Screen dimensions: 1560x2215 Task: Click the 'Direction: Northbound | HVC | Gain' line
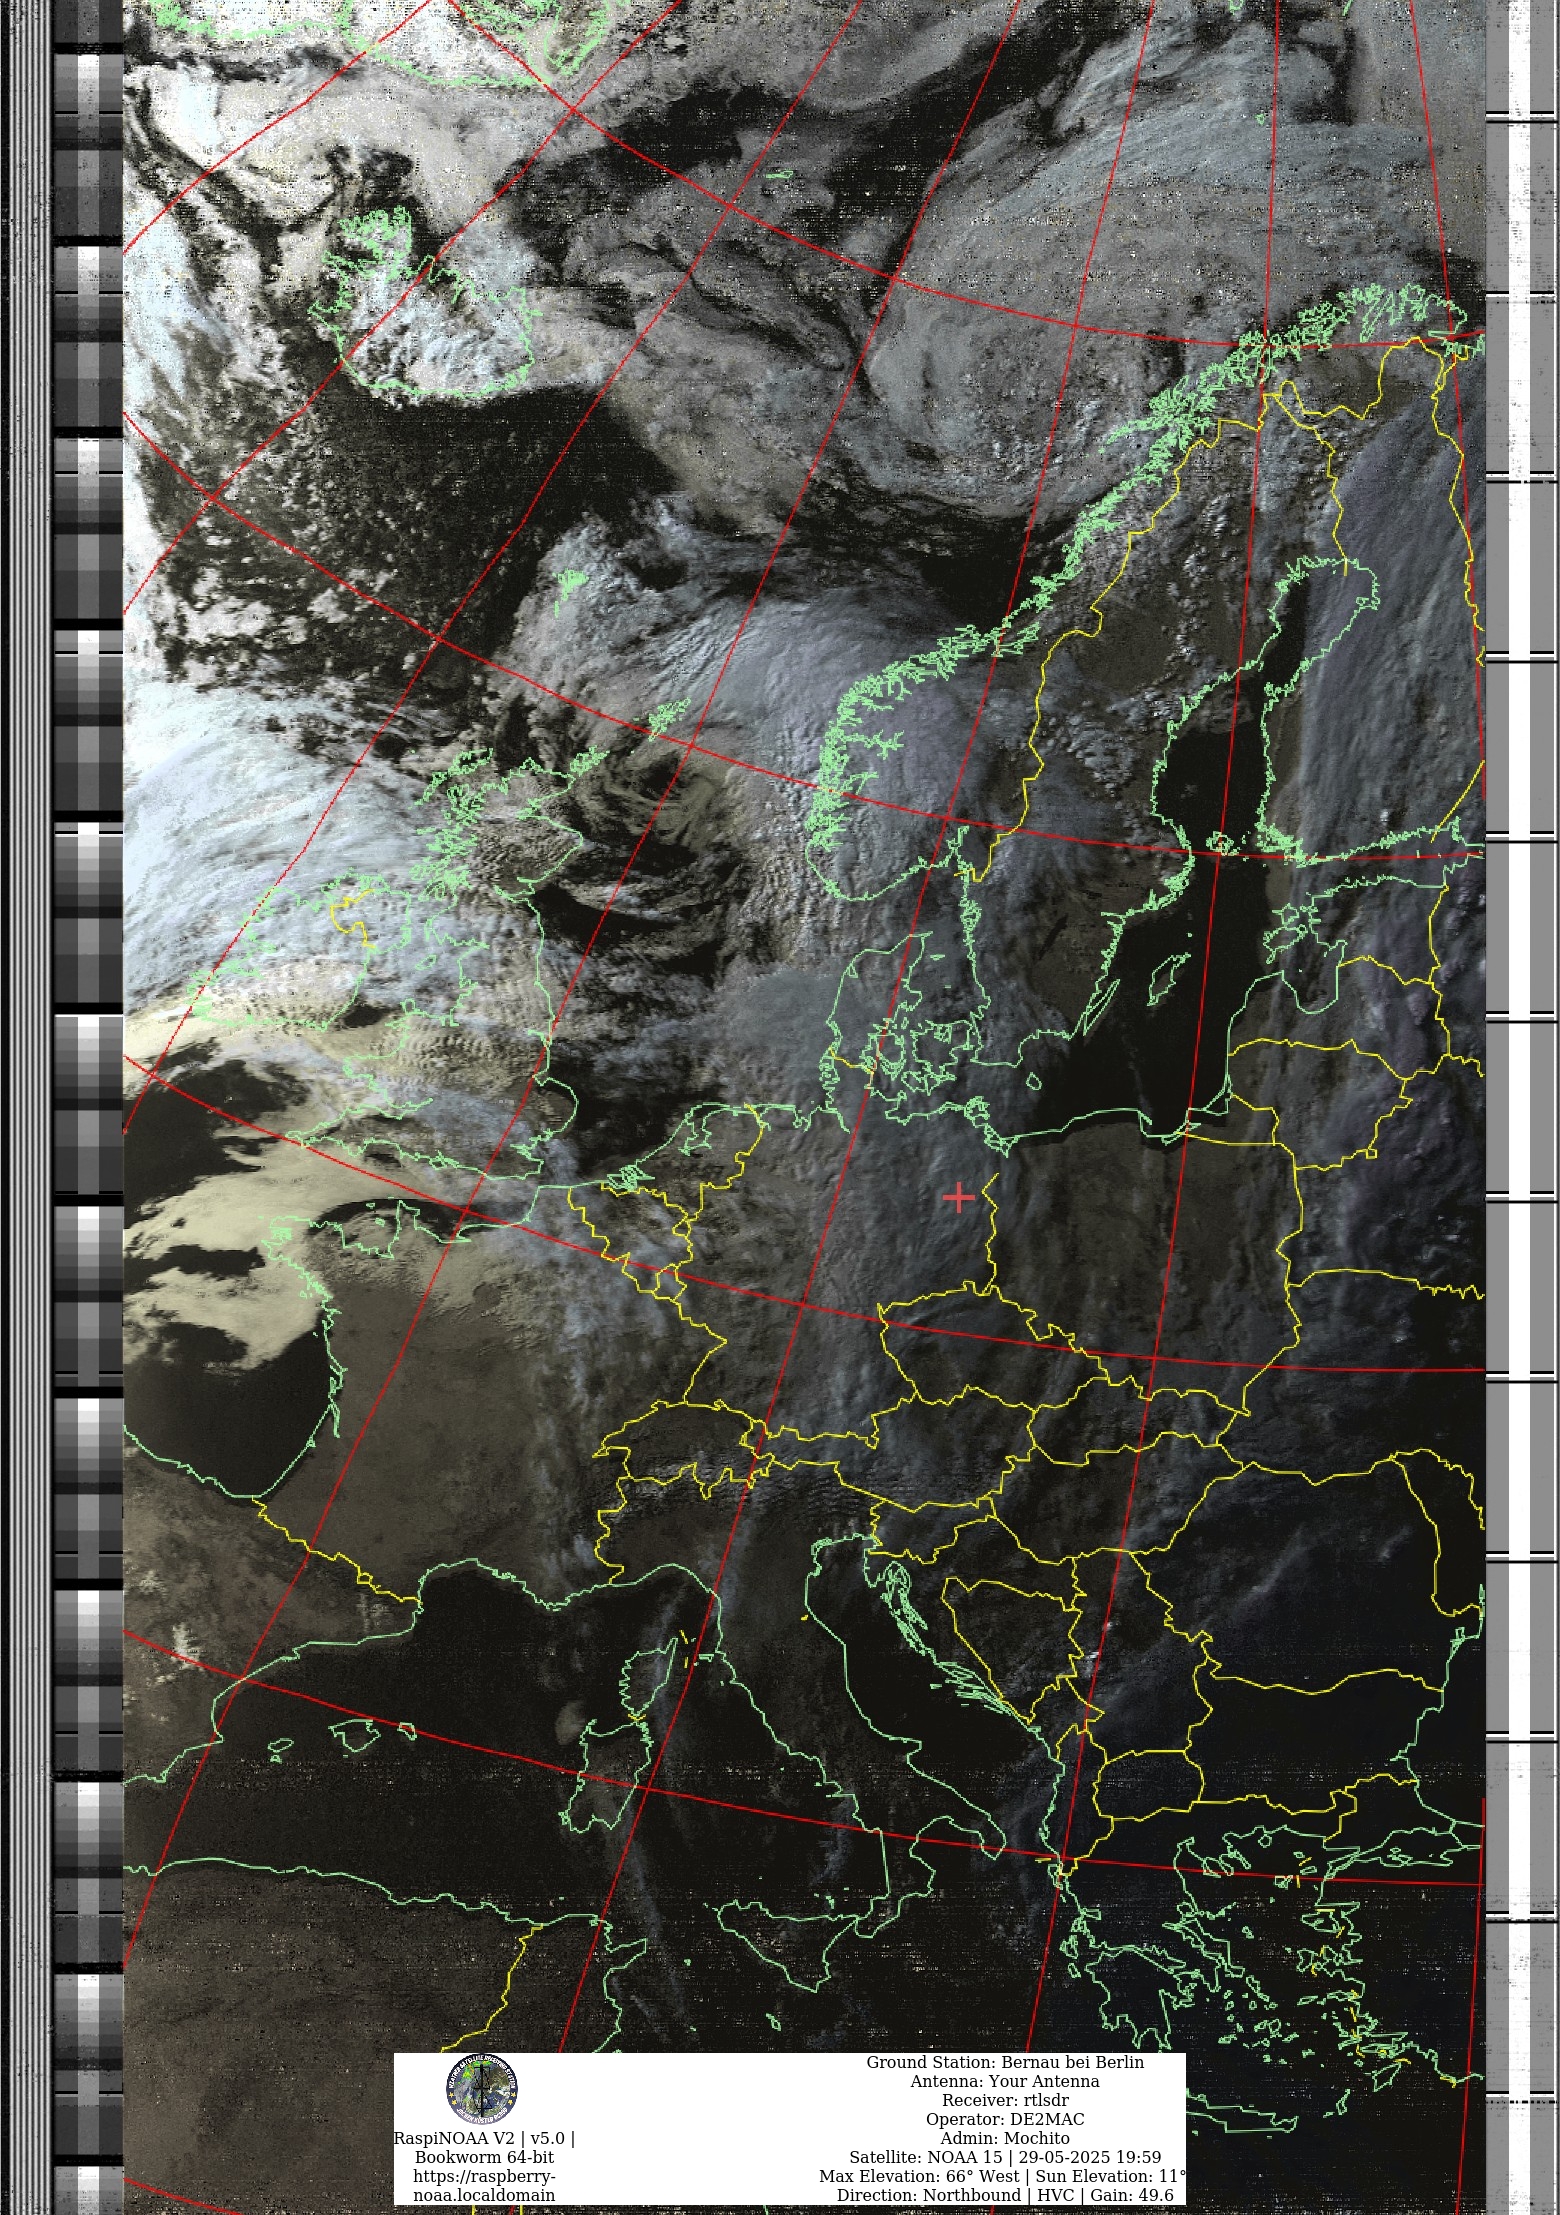pos(1004,2195)
